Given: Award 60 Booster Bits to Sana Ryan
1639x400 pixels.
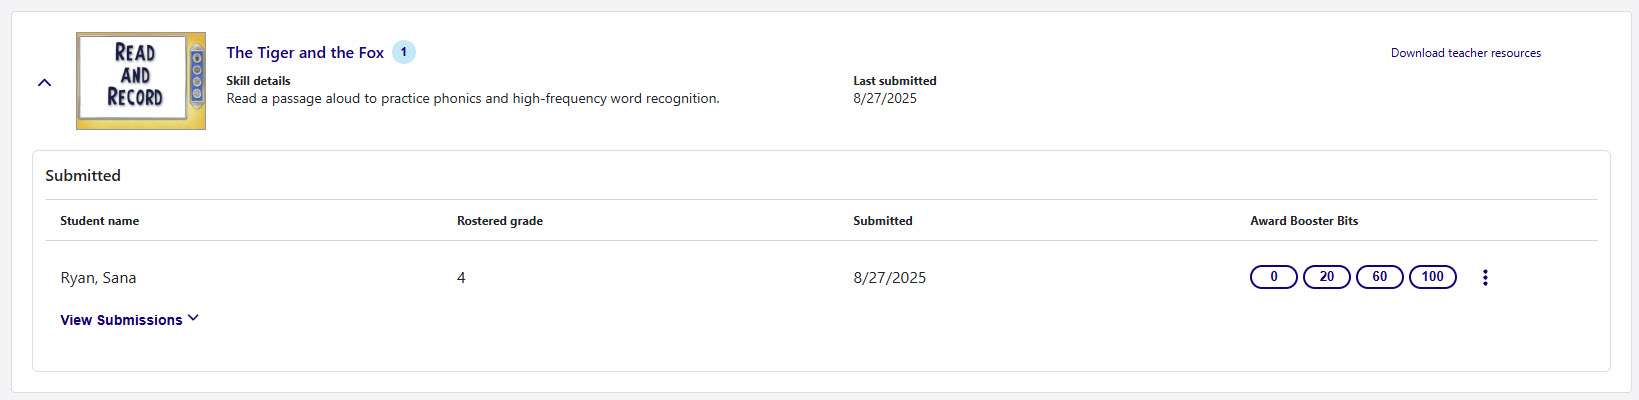Looking at the screenshot, I should (x=1379, y=277).
